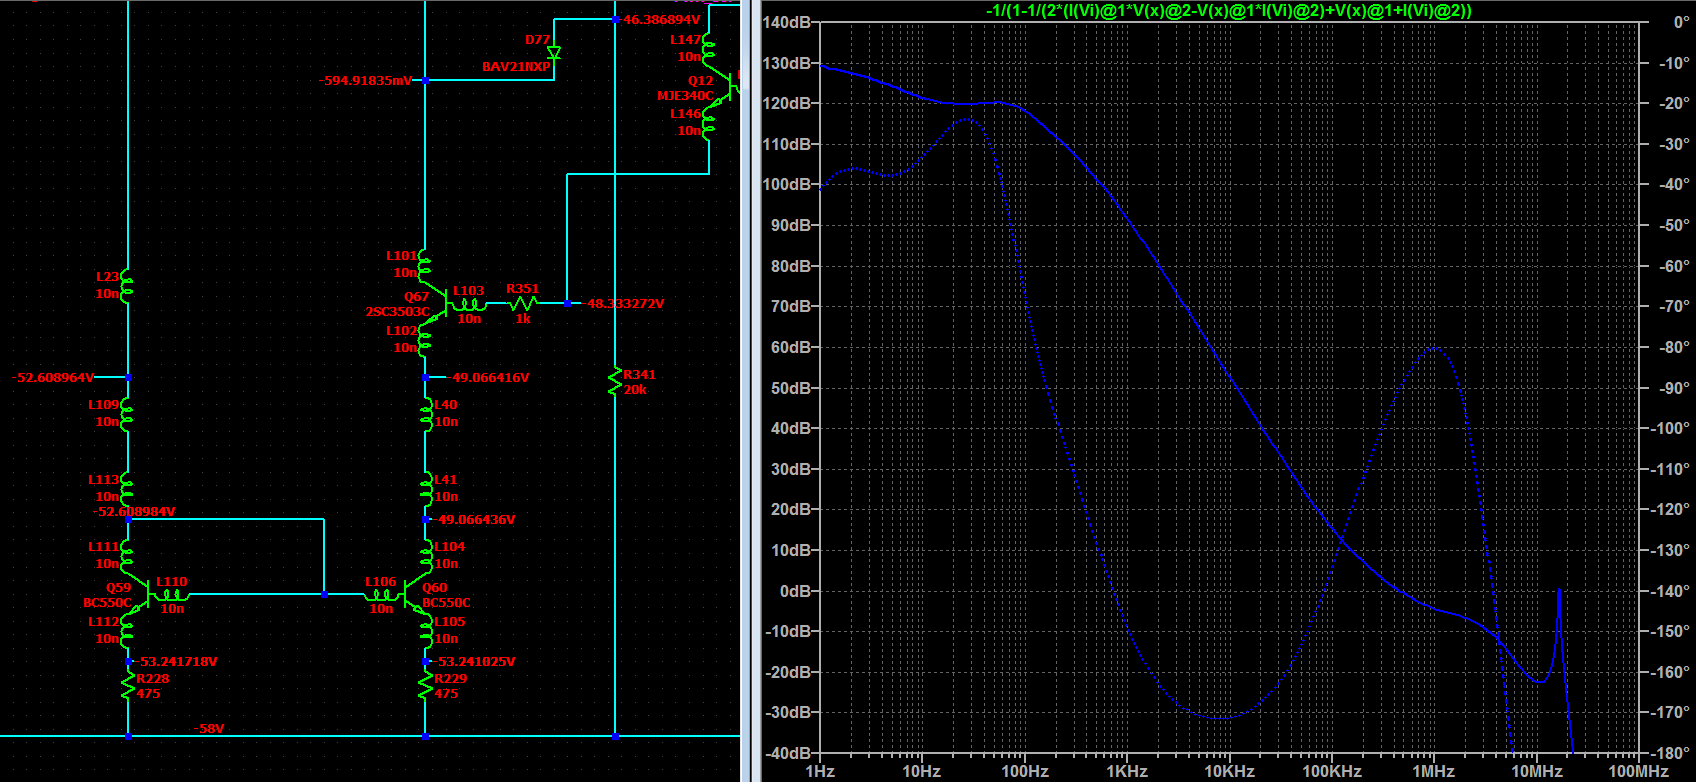Click the -180° right phase axis label
Image resolution: width=1696 pixels, height=782 pixels.
pyautogui.click(x=1669, y=753)
